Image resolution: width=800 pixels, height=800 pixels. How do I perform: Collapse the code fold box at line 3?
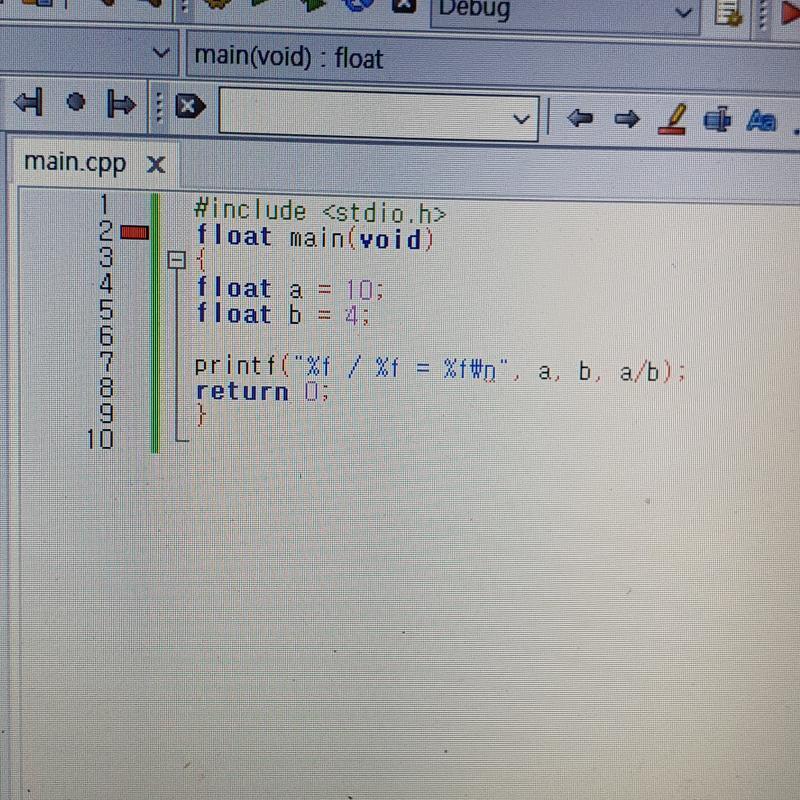tap(177, 260)
